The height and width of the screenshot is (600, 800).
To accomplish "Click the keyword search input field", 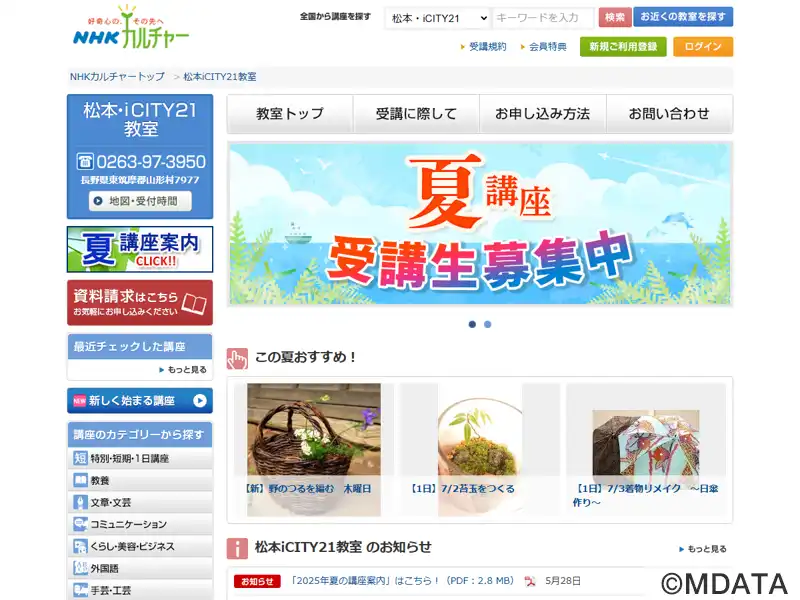I will (544, 18).
